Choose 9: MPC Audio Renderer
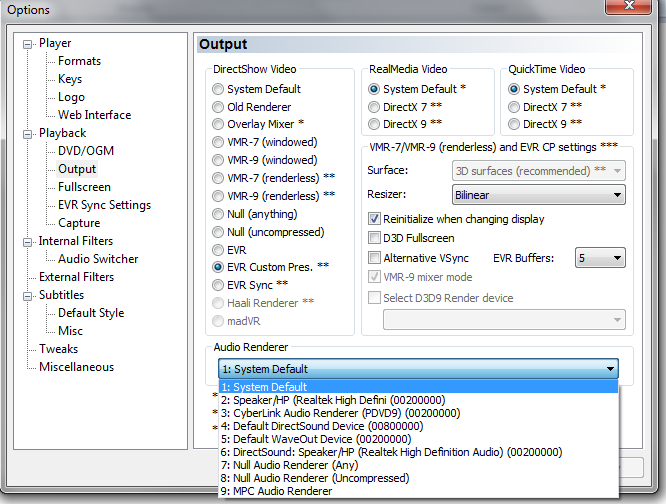Image resolution: width=666 pixels, height=504 pixels. (418, 491)
